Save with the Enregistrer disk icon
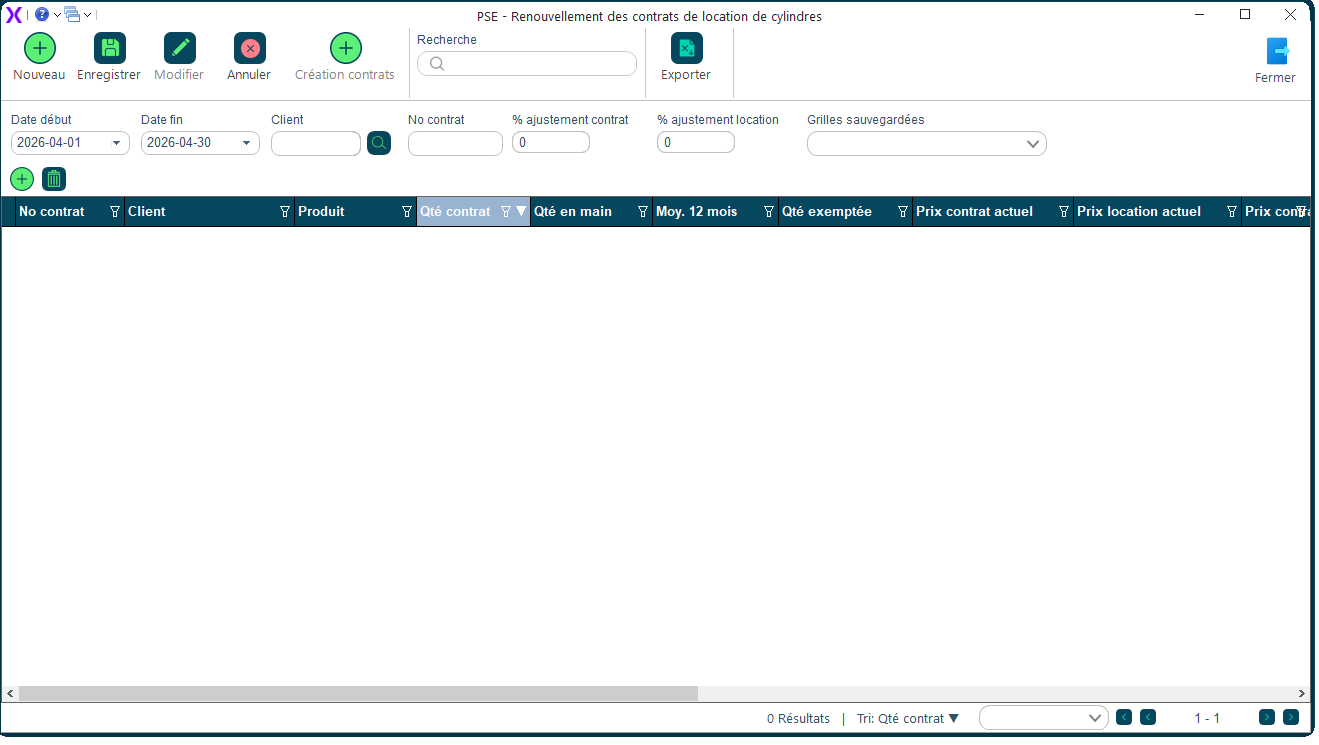Image resolution: width=1319 pixels, height=745 pixels. [109, 48]
